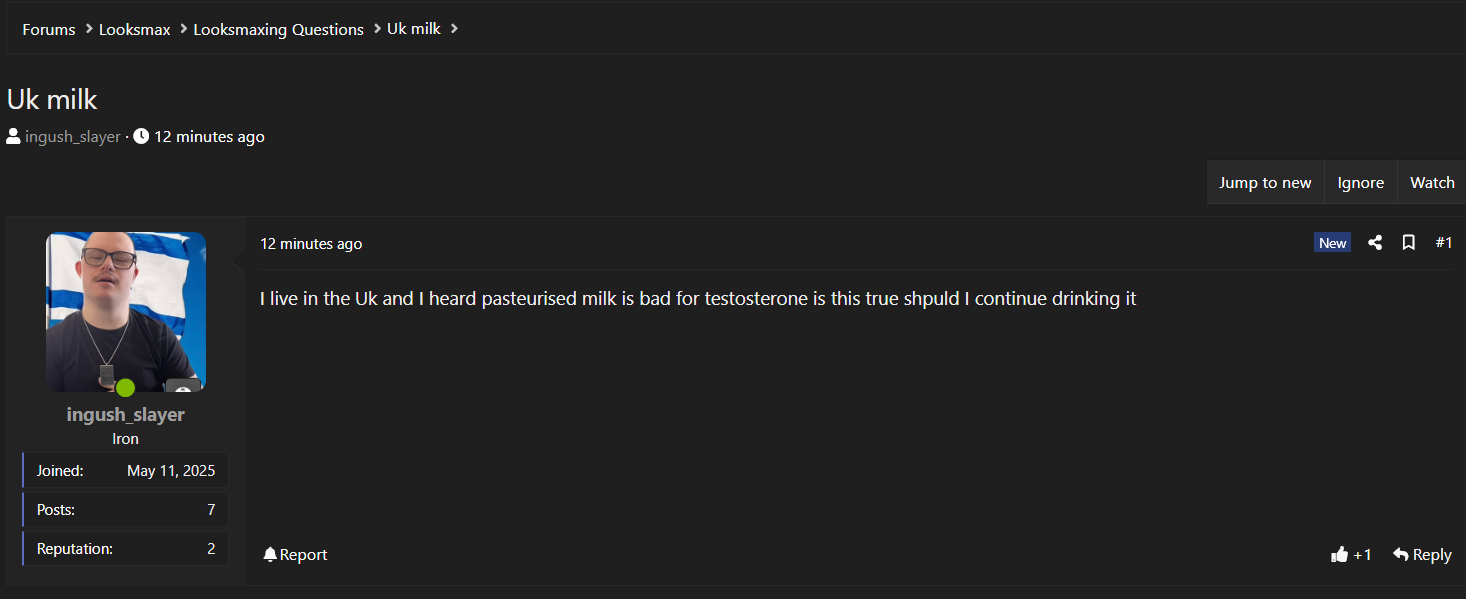This screenshot has height=599, width=1466.
Task: Click the user icon beside thread author
Action: pos(14,137)
